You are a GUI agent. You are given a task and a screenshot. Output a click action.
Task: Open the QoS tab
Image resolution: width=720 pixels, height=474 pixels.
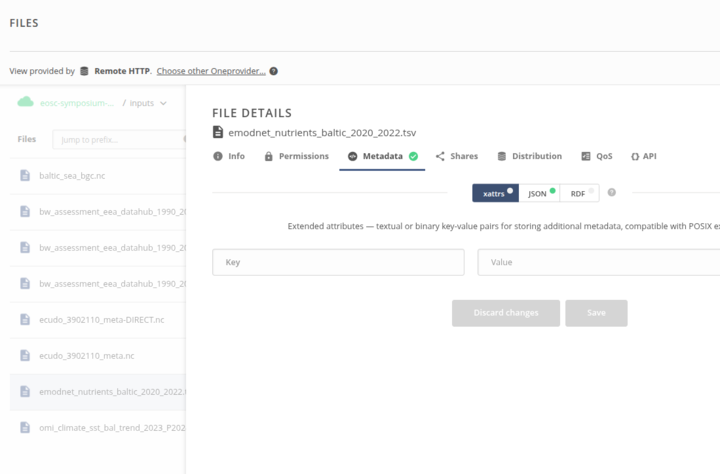click(596, 156)
